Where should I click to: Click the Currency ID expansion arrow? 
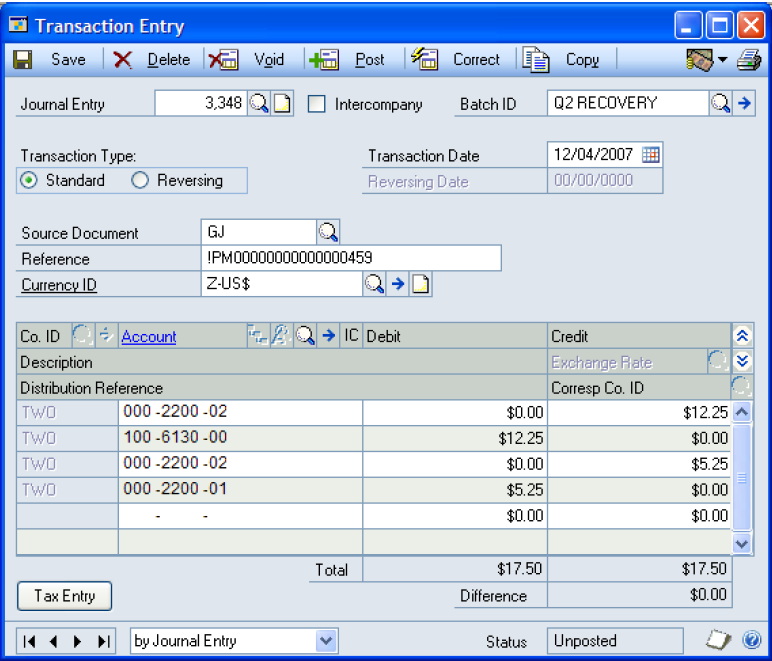[397, 284]
